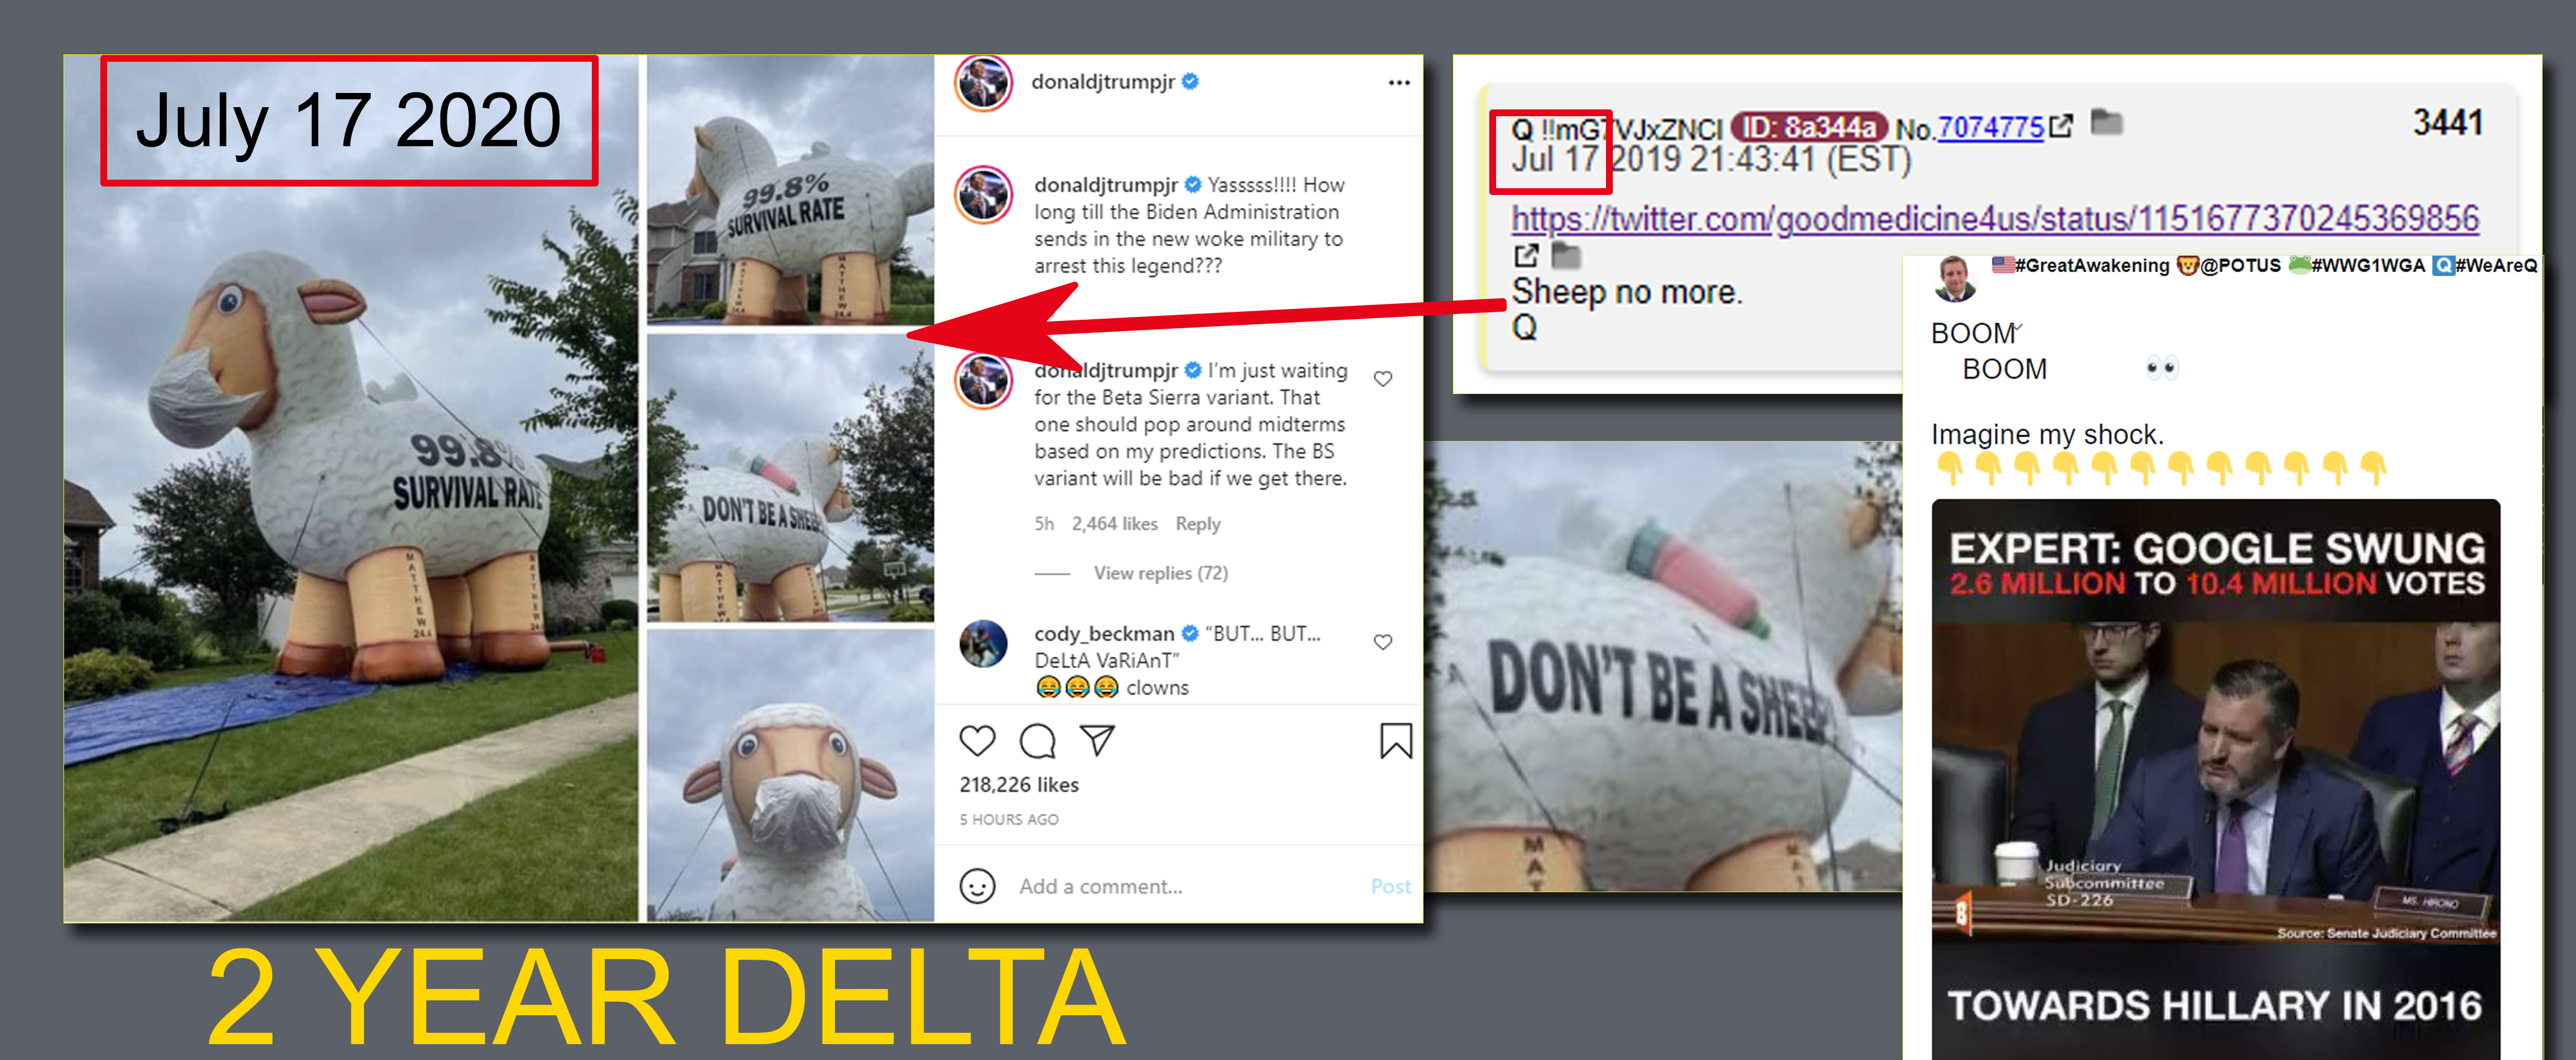Like the Instagram post with heart icon

pyautogui.click(x=977, y=741)
